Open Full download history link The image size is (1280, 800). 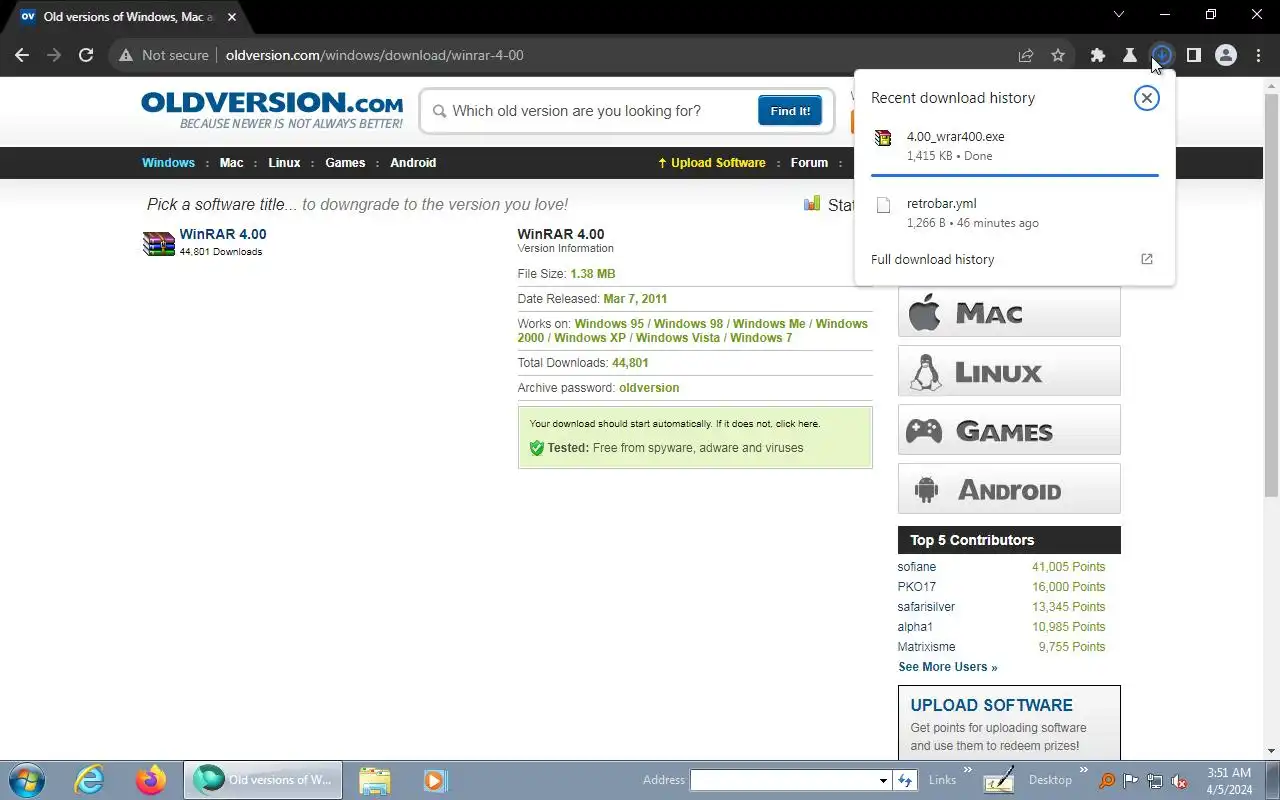coord(932,259)
